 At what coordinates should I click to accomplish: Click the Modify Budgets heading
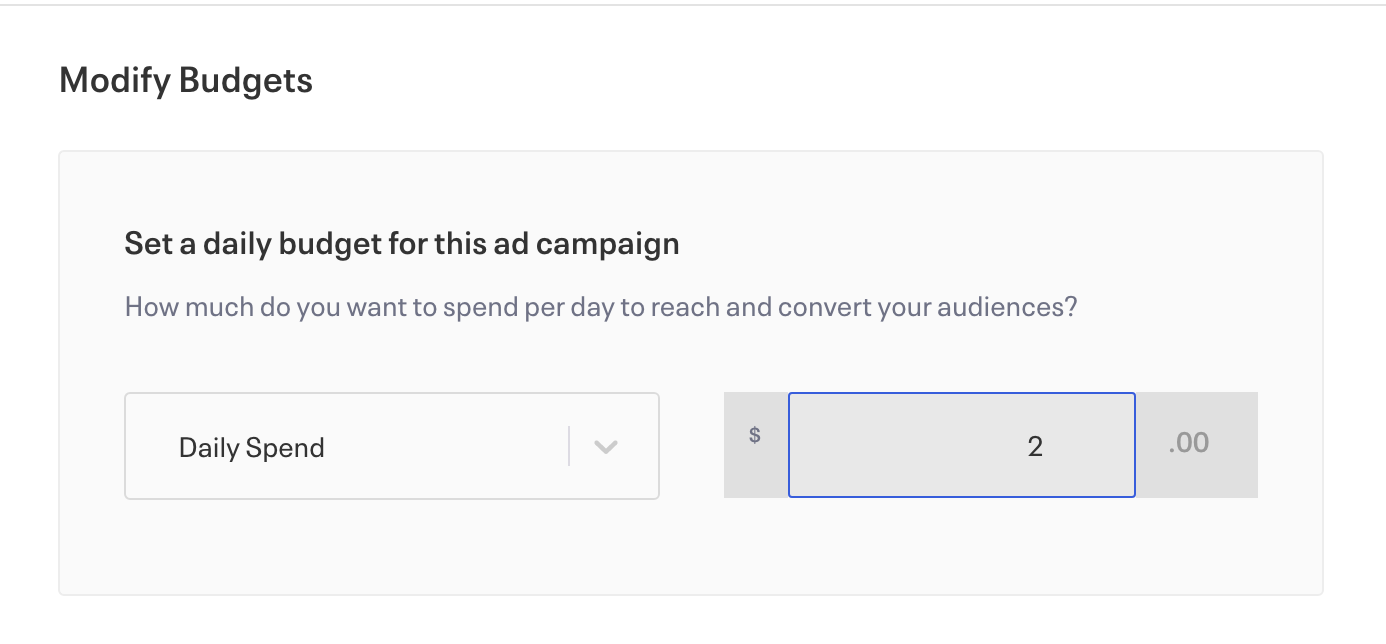point(186,80)
